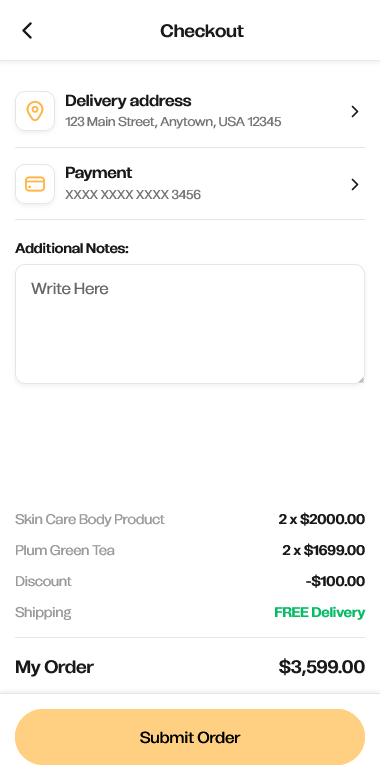Expand the Payment chevron
The height and width of the screenshot is (780, 380).
click(355, 185)
